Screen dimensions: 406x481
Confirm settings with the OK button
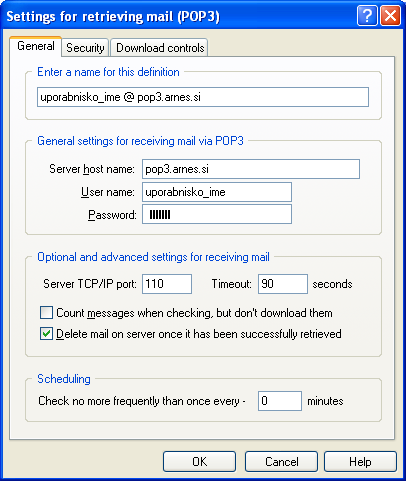click(x=199, y=462)
